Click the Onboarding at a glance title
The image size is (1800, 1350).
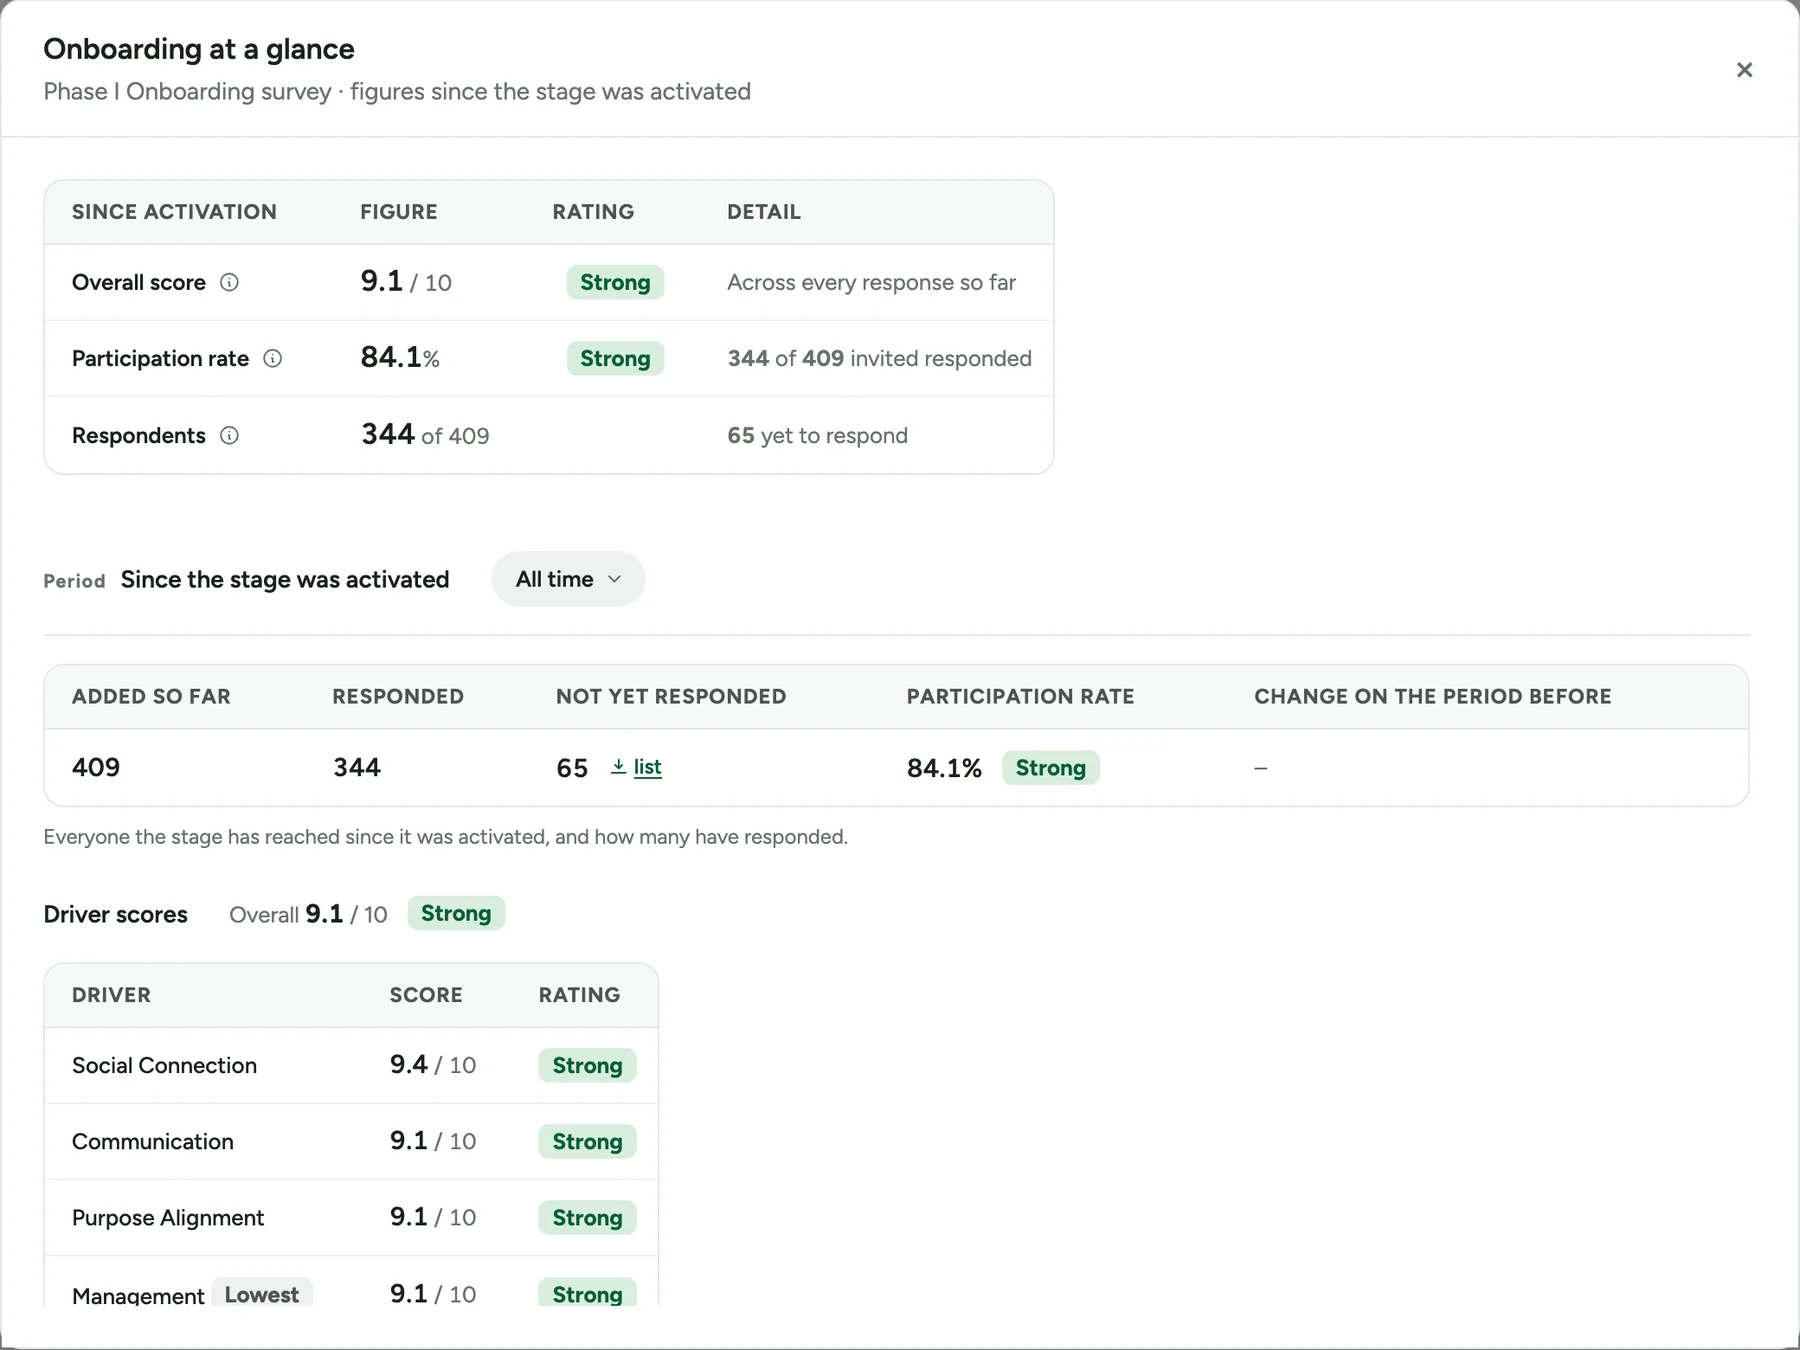tap(199, 49)
